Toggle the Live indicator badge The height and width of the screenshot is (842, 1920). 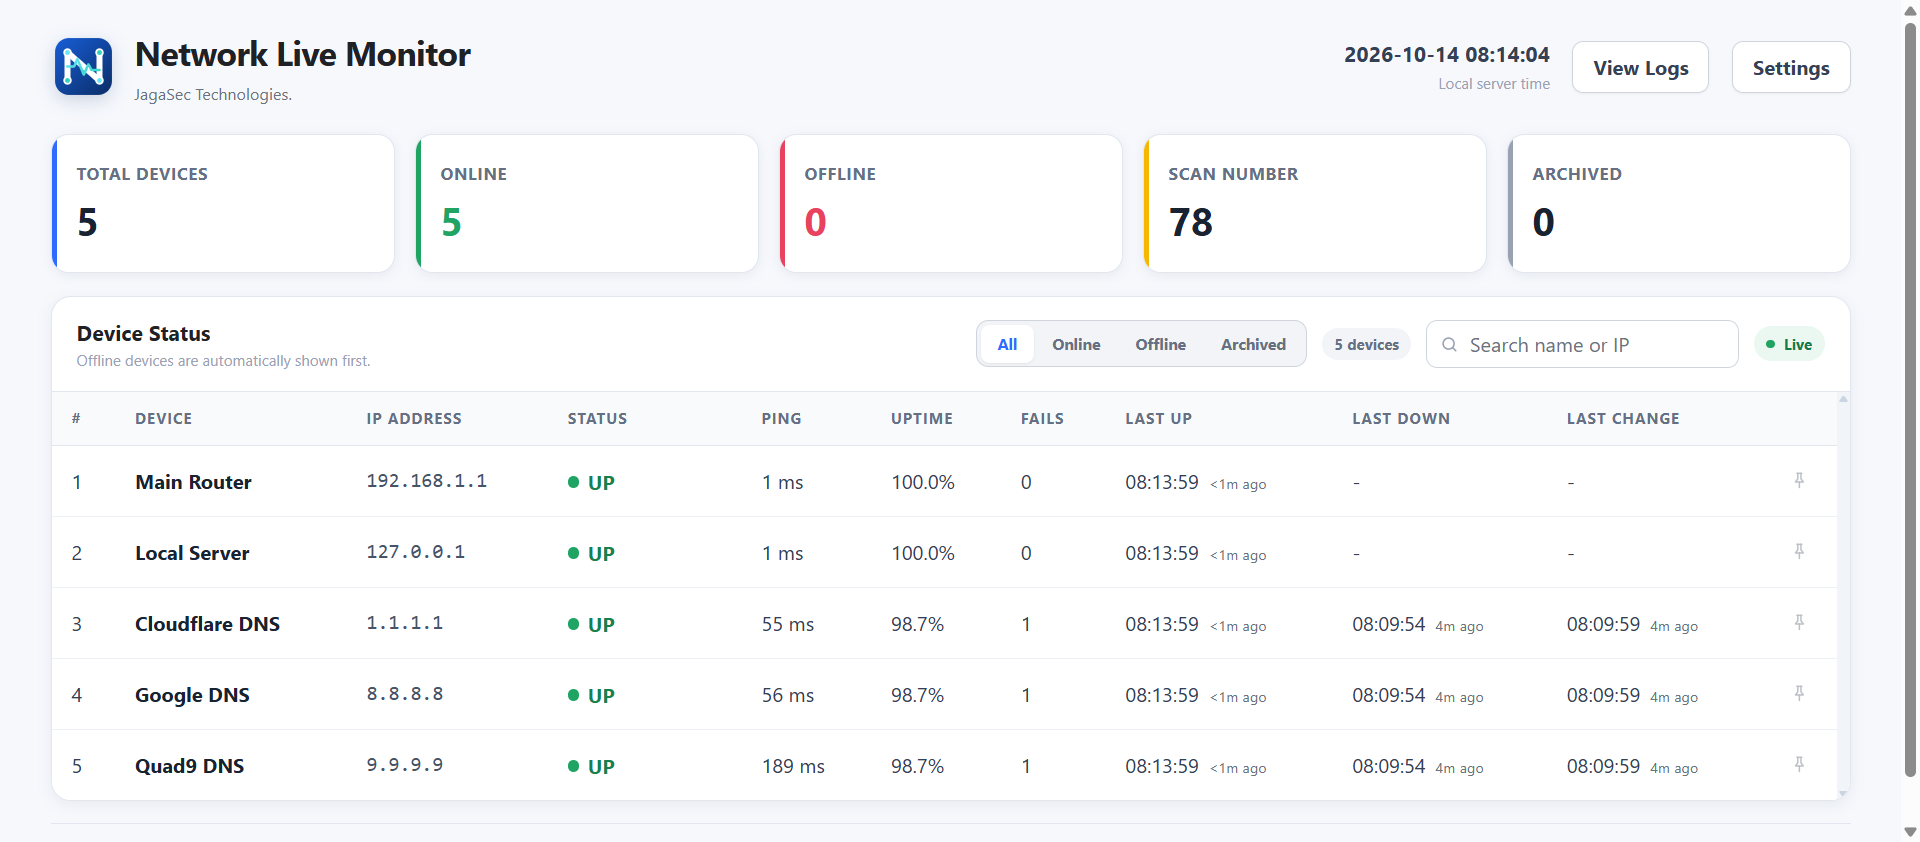(1789, 344)
